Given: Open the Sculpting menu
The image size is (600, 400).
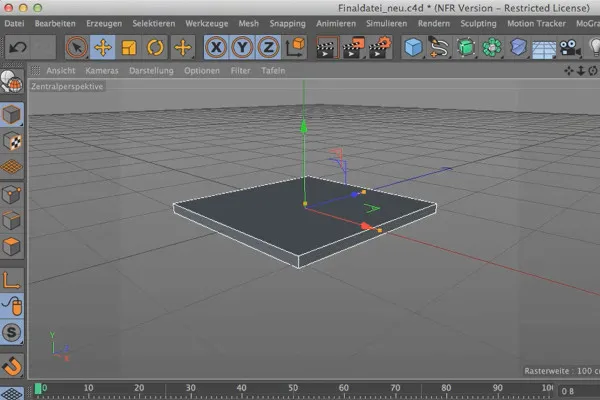Looking at the screenshot, I should 478,23.
